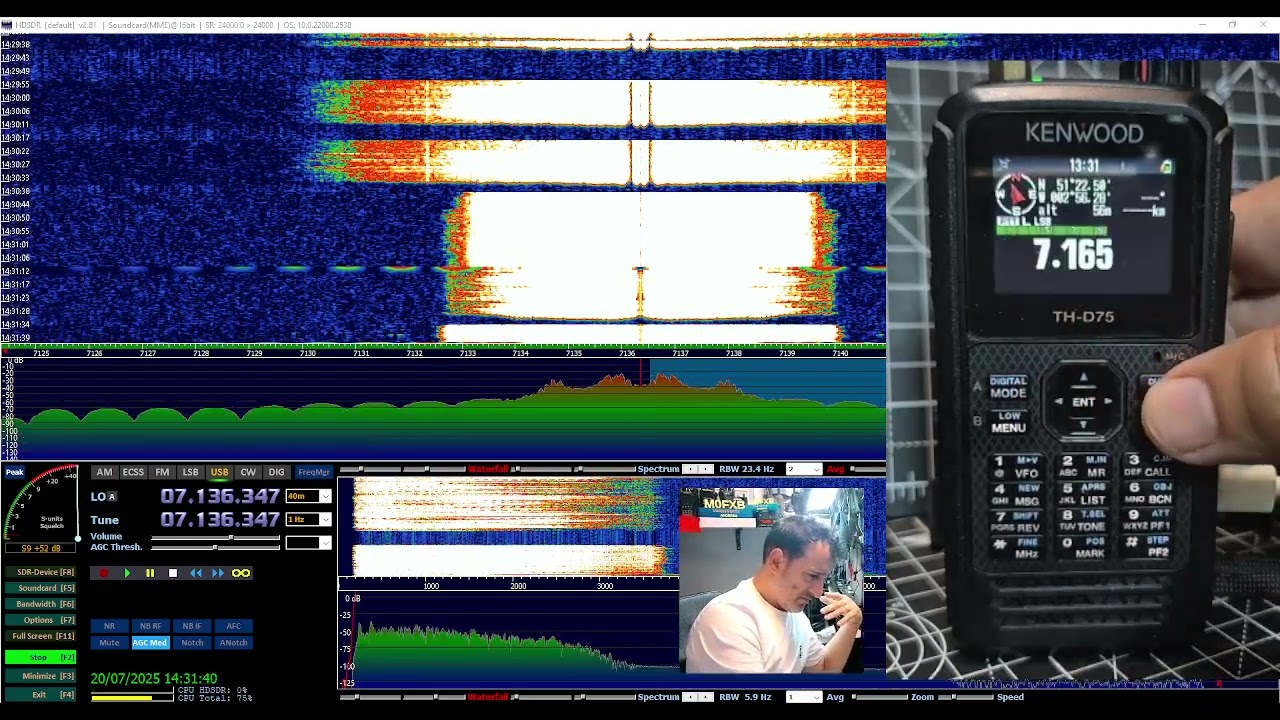Click right arrow of upper Spectrum stepper

(706, 469)
